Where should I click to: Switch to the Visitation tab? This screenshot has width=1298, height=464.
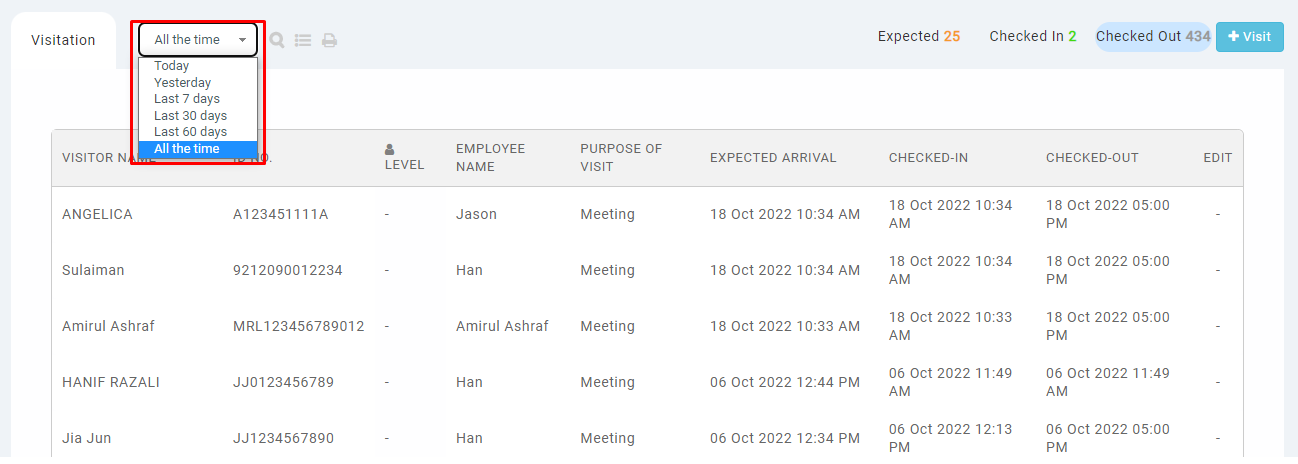(x=63, y=40)
